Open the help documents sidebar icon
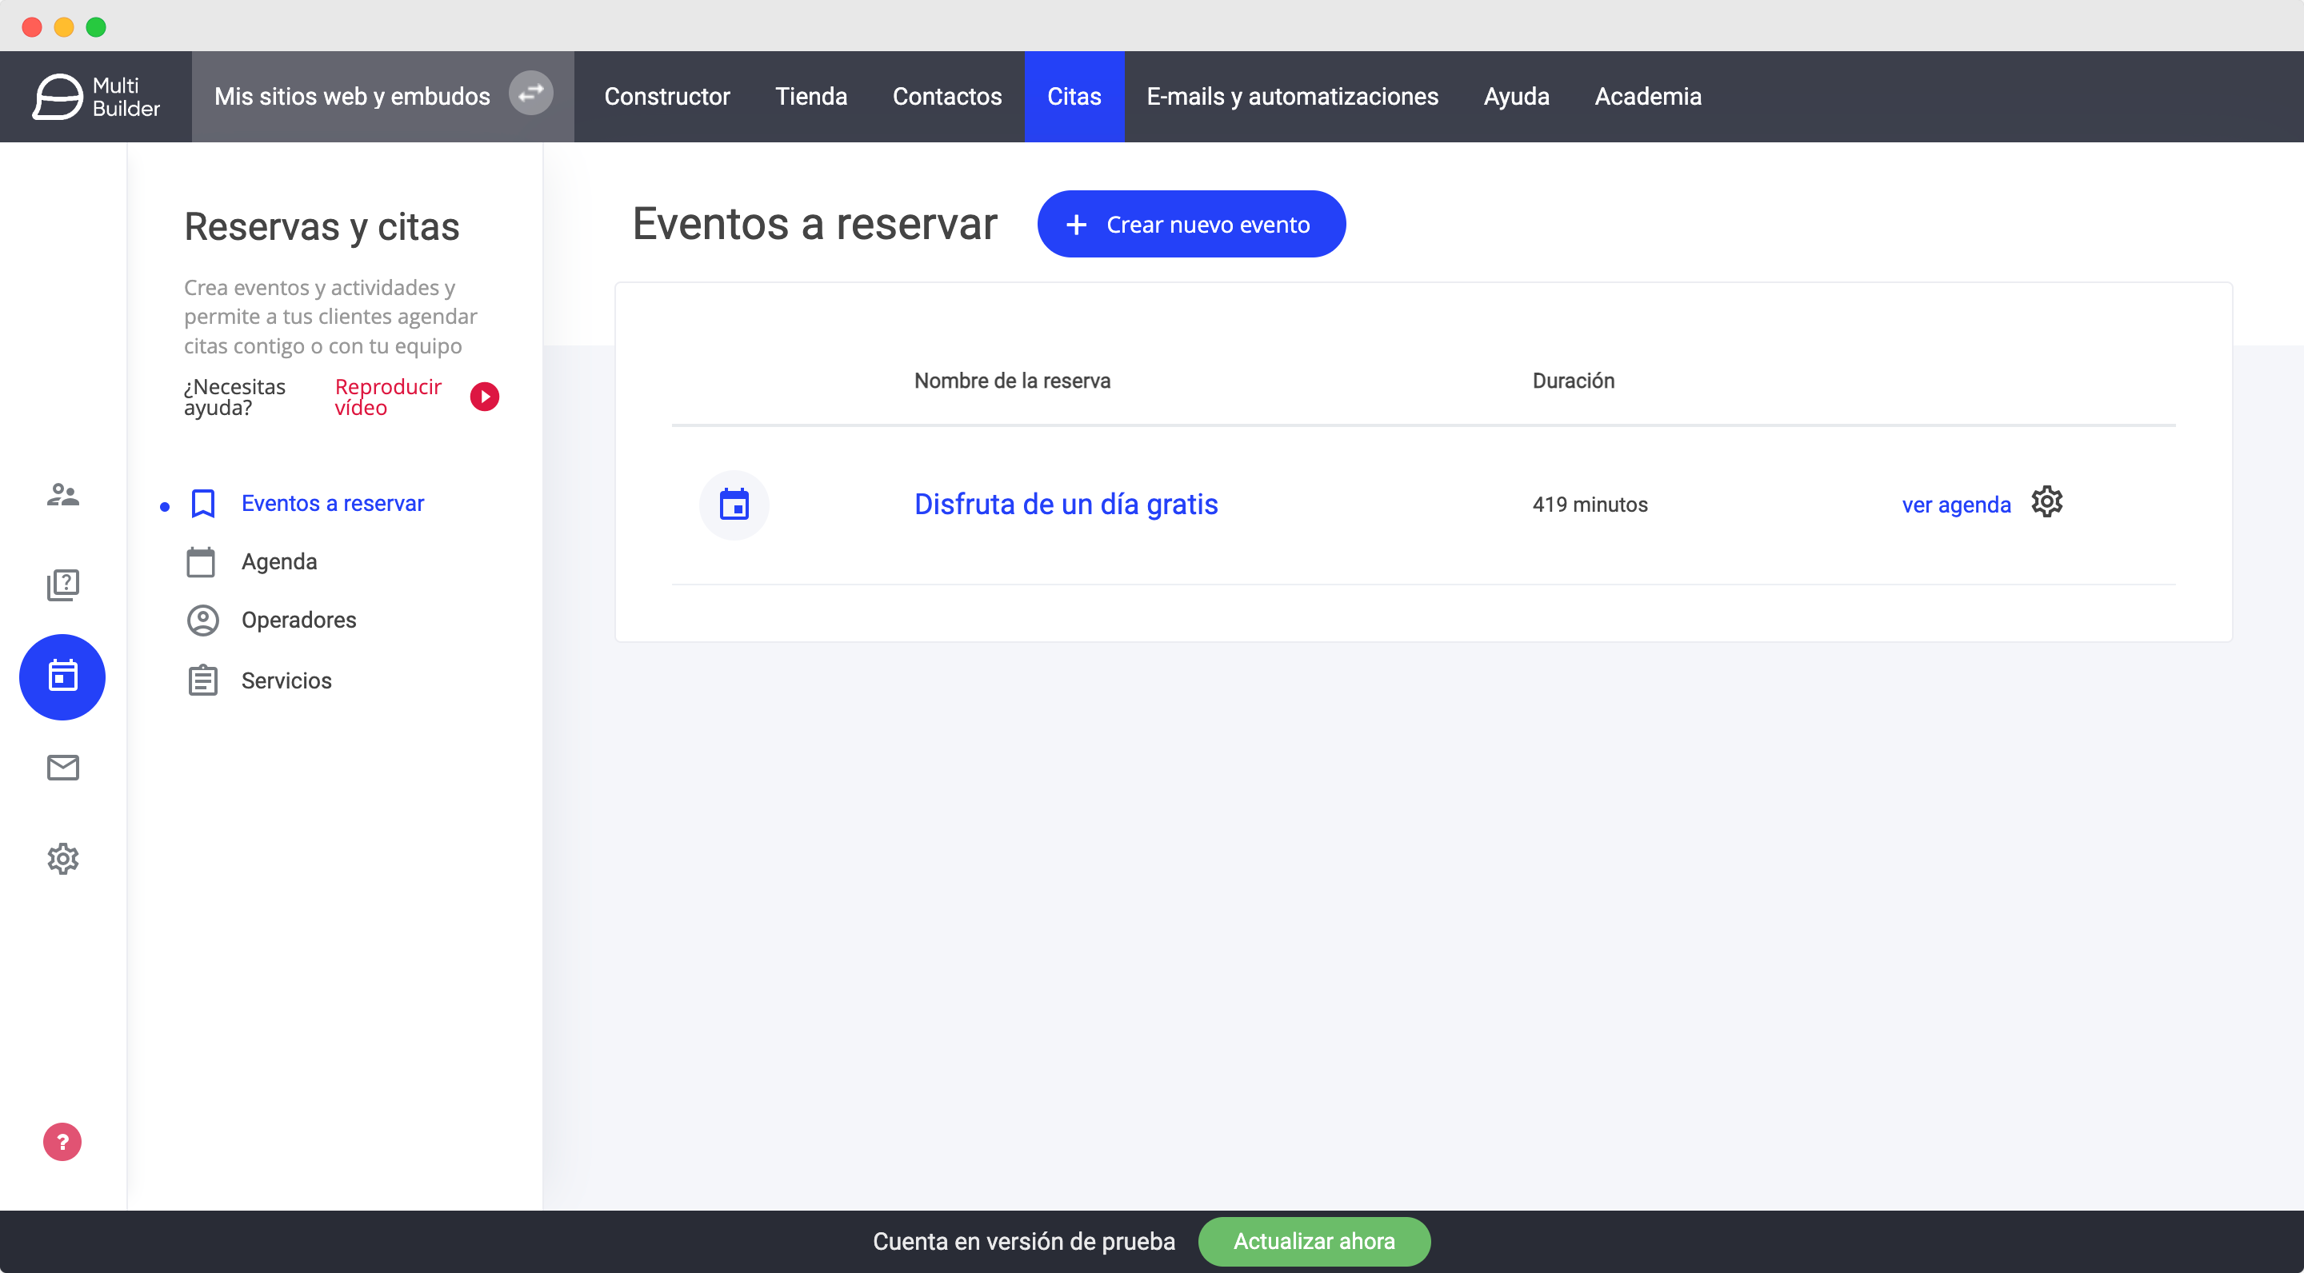Image resolution: width=2304 pixels, height=1273 pixels. (x=62, y=584)
